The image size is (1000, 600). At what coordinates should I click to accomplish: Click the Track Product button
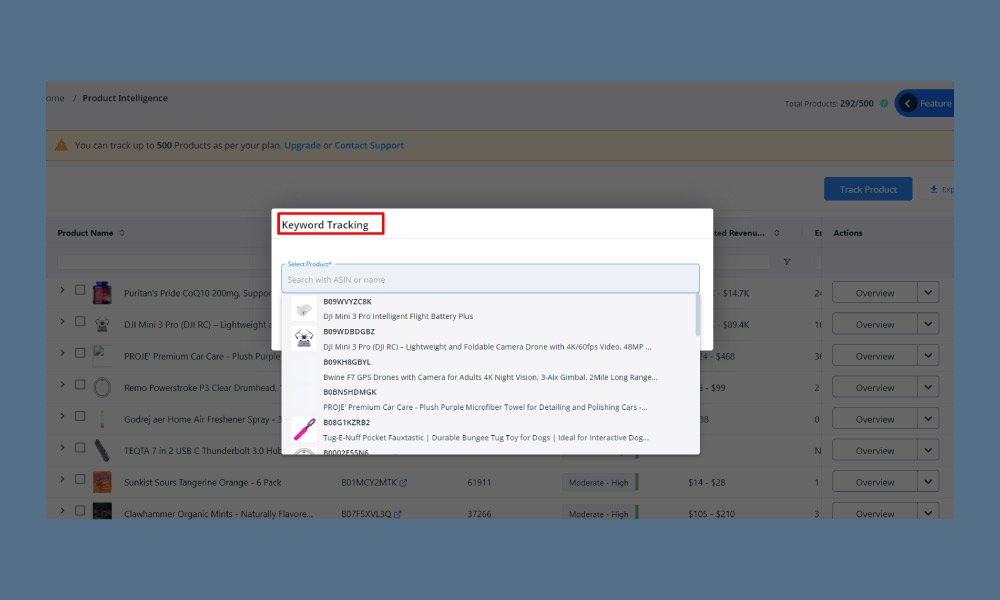click(867, 189)
